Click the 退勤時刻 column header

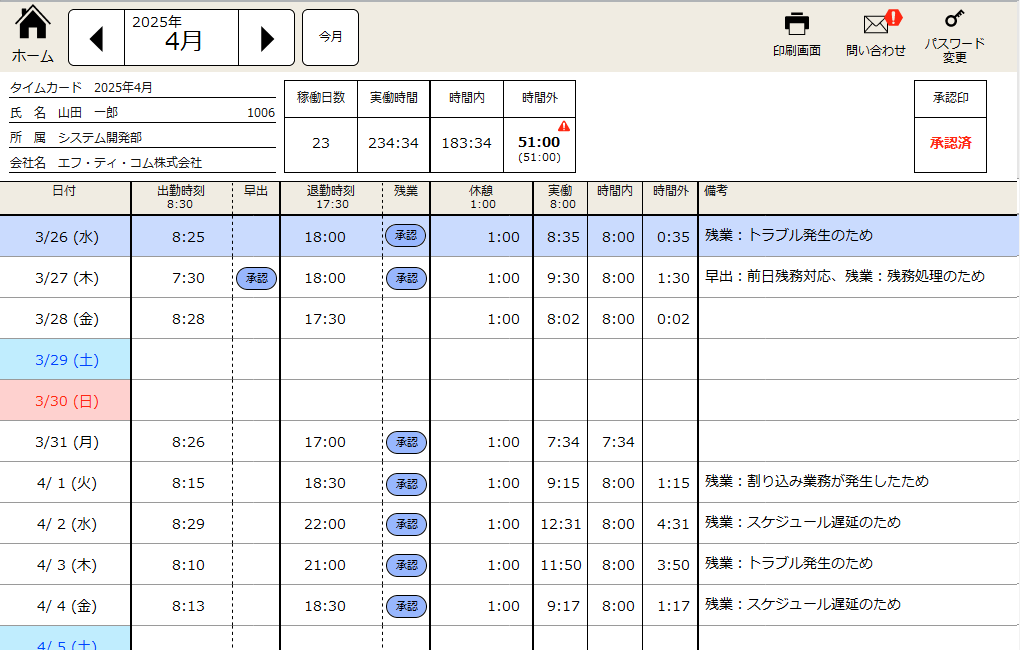(x=330, y=196)
